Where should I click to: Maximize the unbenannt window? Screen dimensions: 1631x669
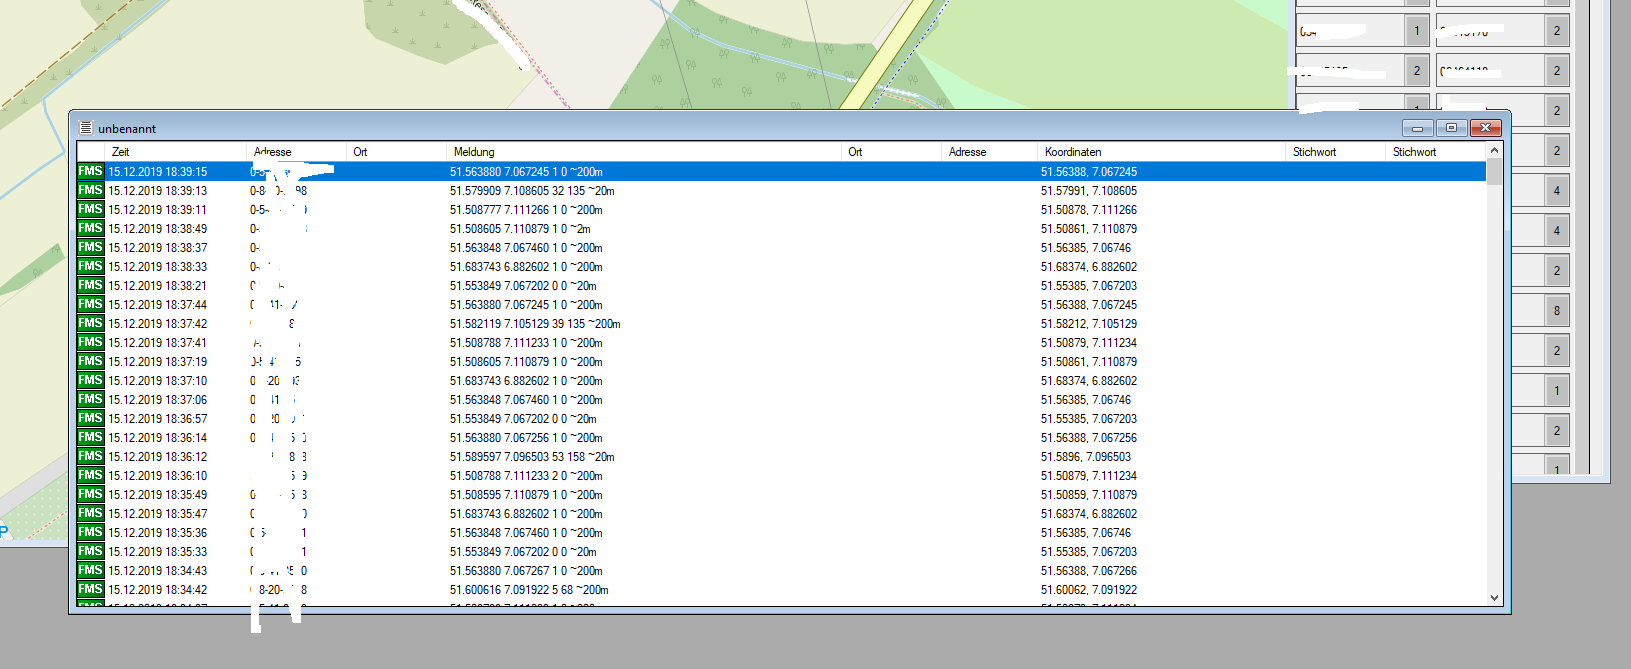pyautogui.click(x=1451, y=128)
